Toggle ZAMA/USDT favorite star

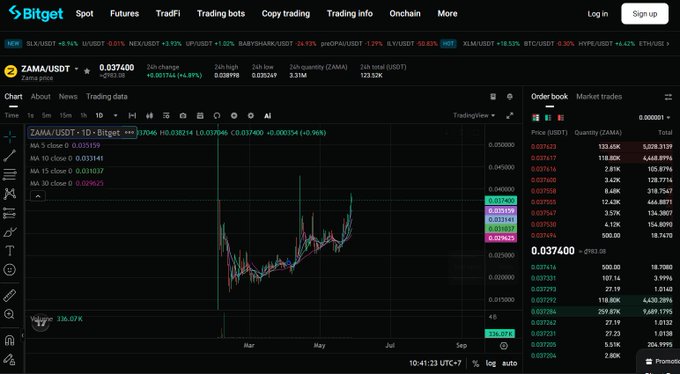[87, 71]
